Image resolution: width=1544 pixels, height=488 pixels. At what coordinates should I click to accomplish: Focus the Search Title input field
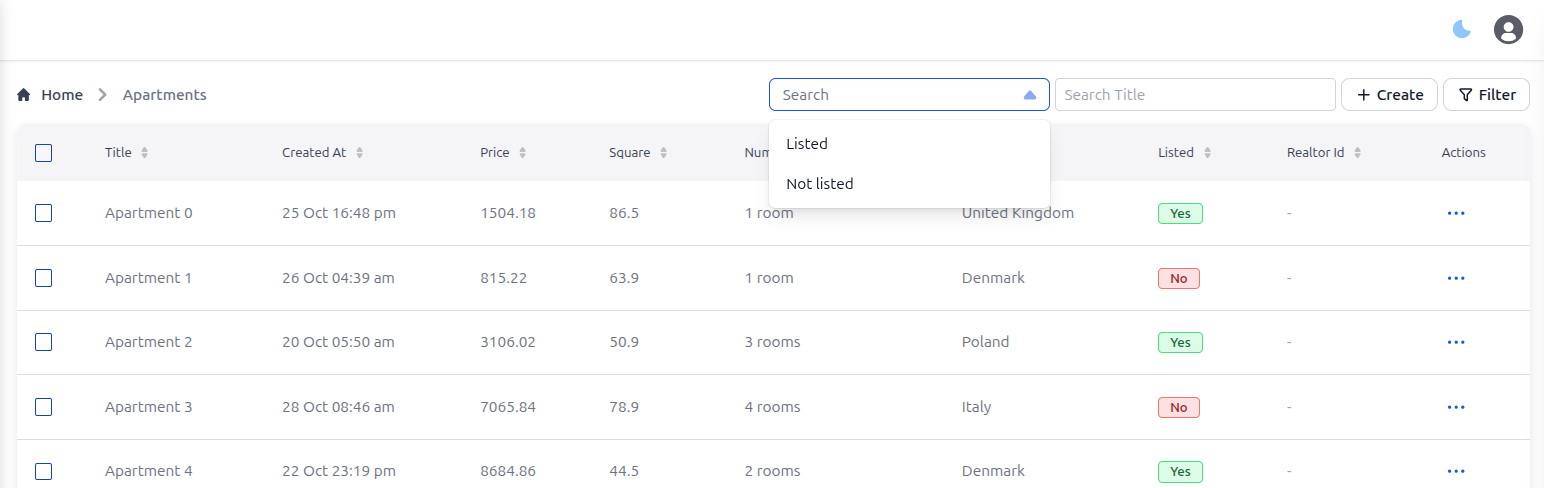(x=1195, y=95)
